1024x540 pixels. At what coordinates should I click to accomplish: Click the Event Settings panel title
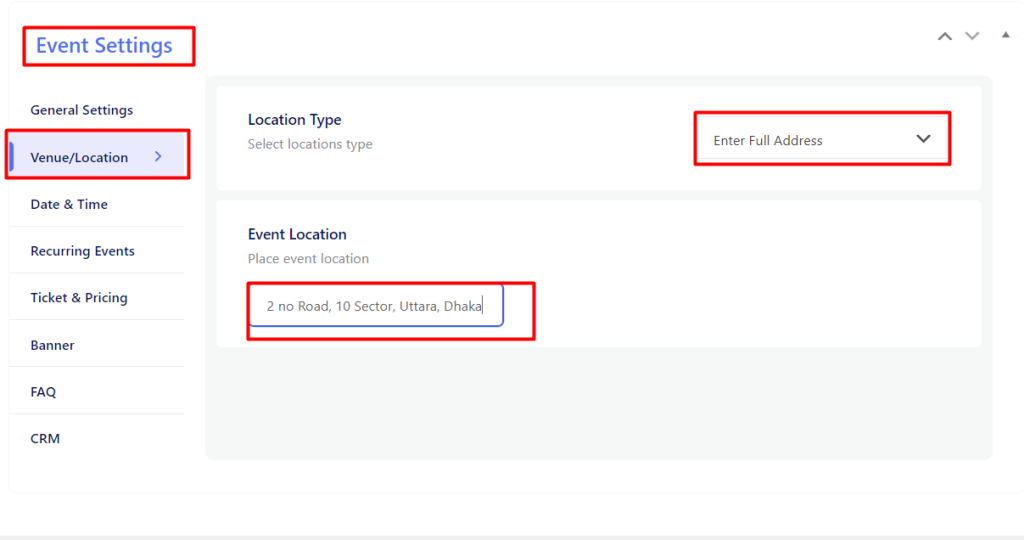104,46
